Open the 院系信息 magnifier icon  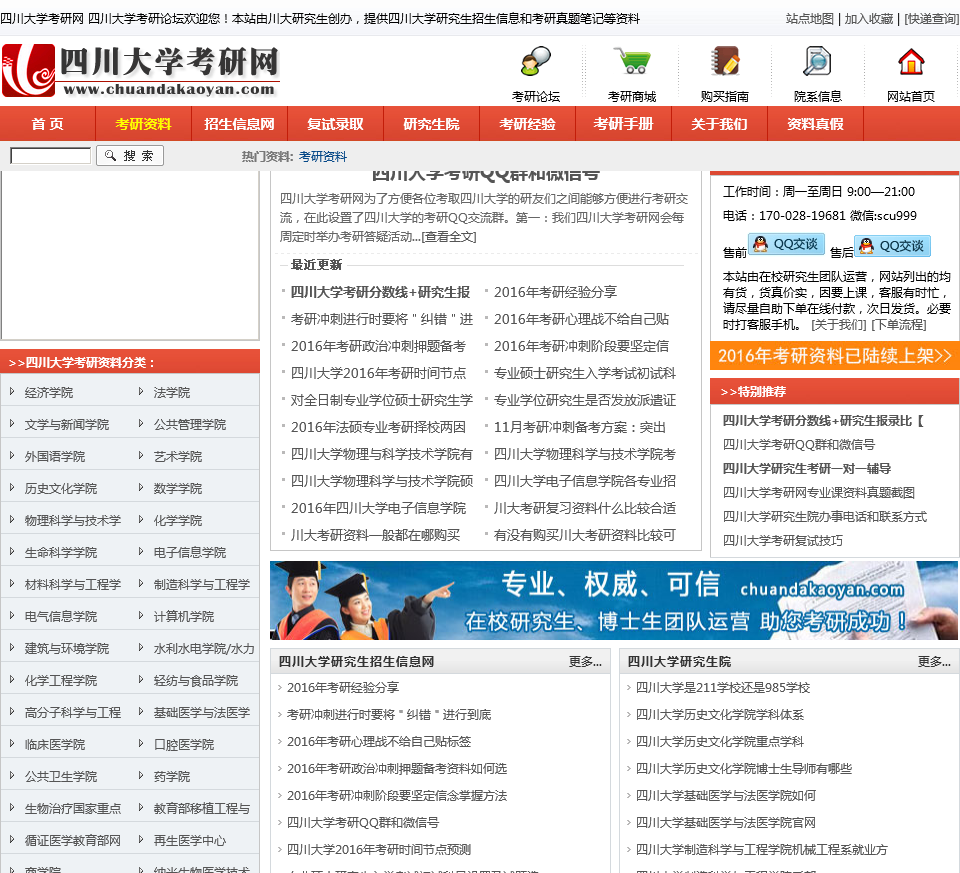tap(817, 62)
